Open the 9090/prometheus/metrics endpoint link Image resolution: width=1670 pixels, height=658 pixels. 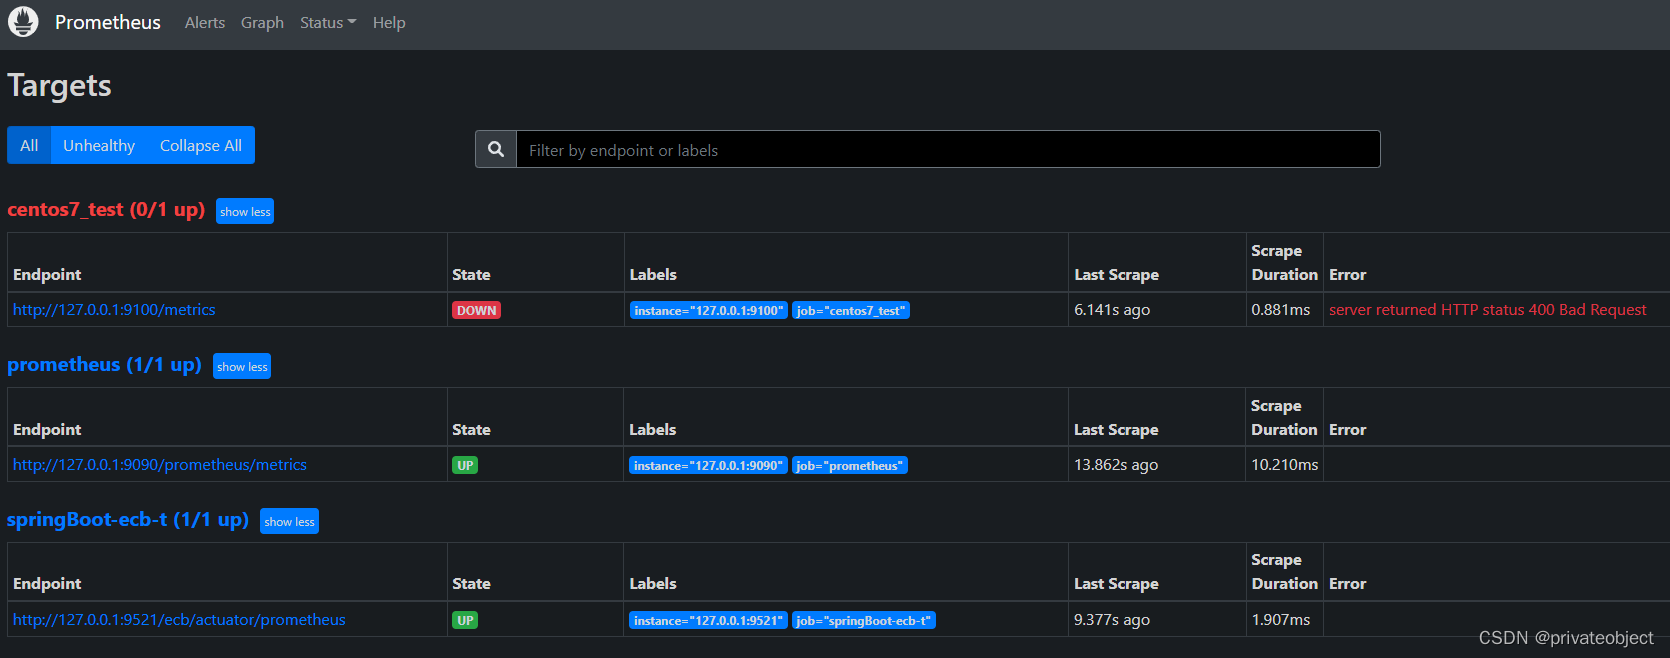(160, 464)
